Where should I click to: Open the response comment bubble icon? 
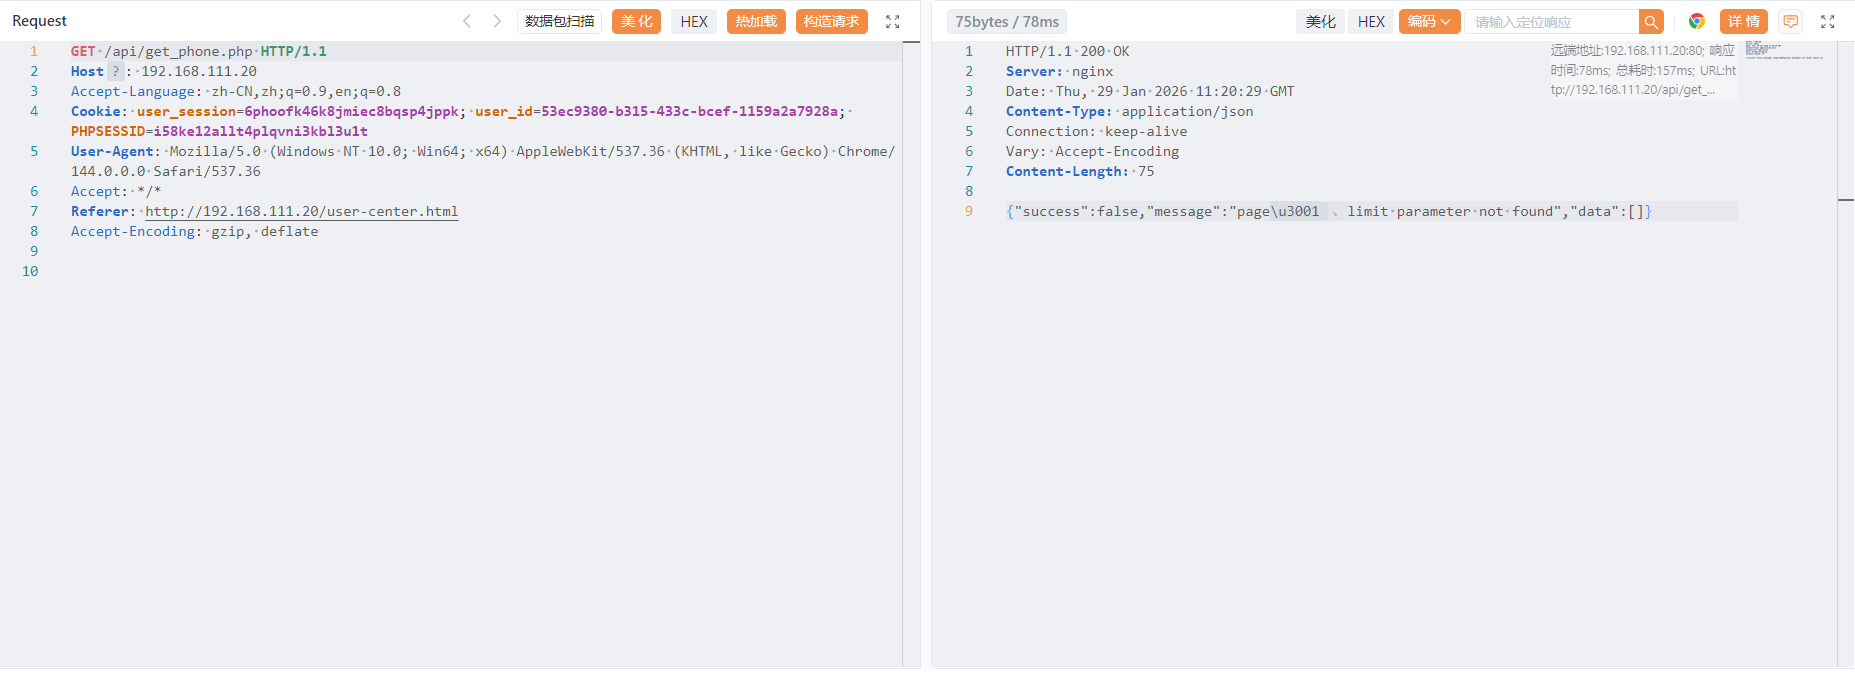click(1791, 21)
